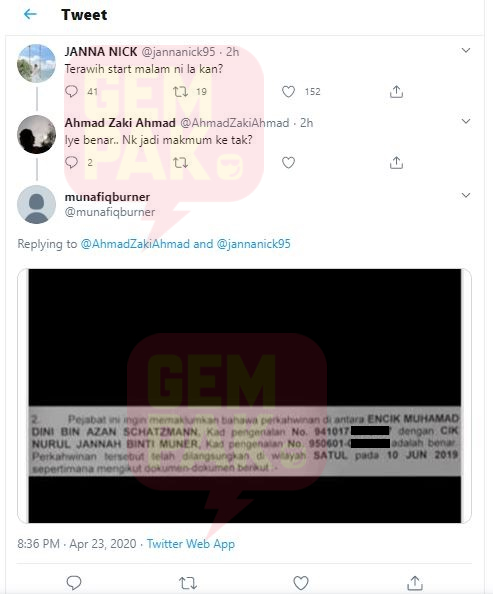Retweet Ahmad Zaki Ahmad's reply

180,163
